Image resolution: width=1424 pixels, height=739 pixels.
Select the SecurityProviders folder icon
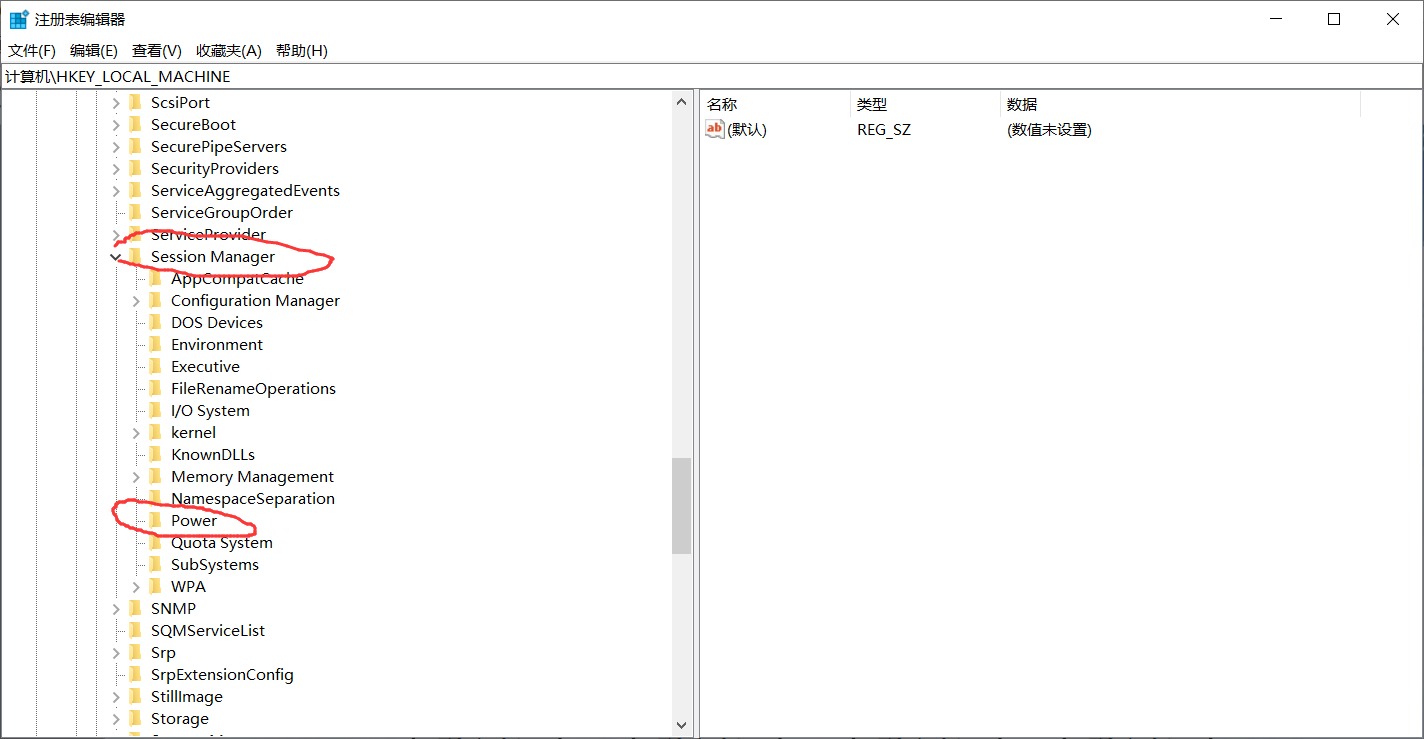[x=135, y=168]
